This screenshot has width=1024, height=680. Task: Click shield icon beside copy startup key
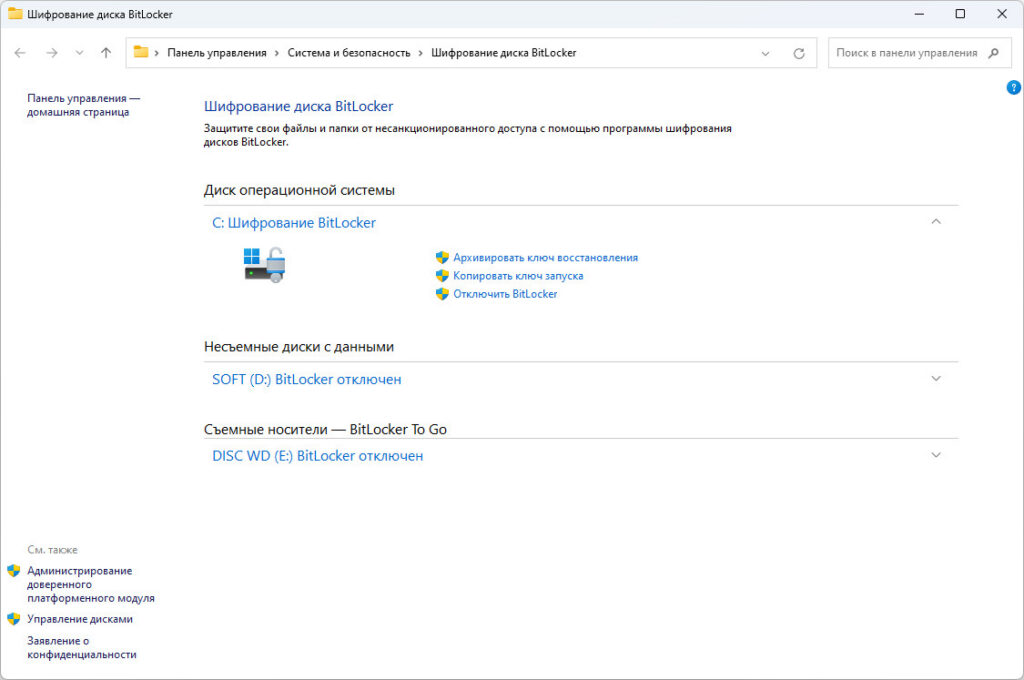point(442,276)
